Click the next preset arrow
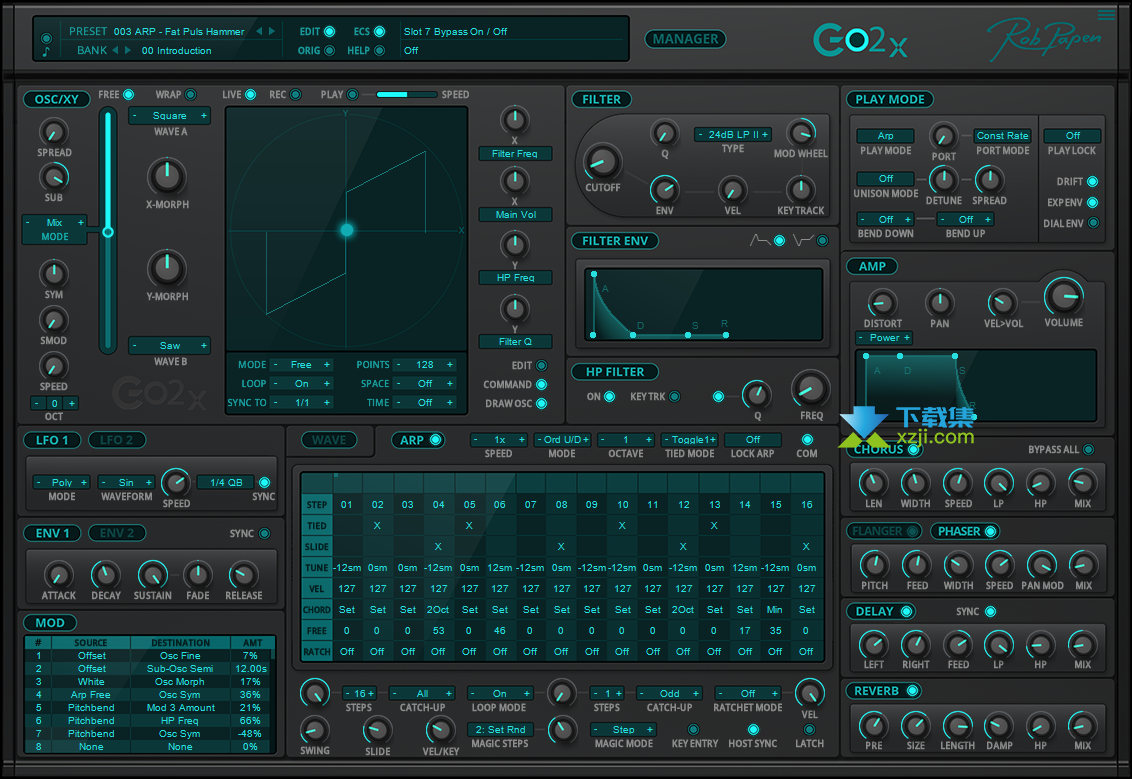This screenshot has height=779, width=1132. pyautogui.click(x=271, y=31)
